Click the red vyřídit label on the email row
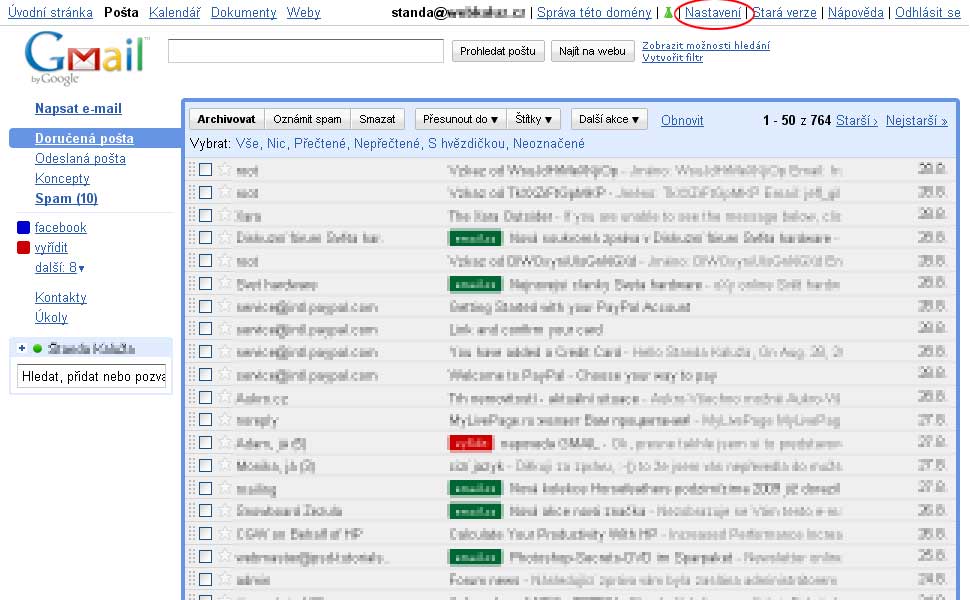Screen dimensions: 970x600 [x=470, y=443]
